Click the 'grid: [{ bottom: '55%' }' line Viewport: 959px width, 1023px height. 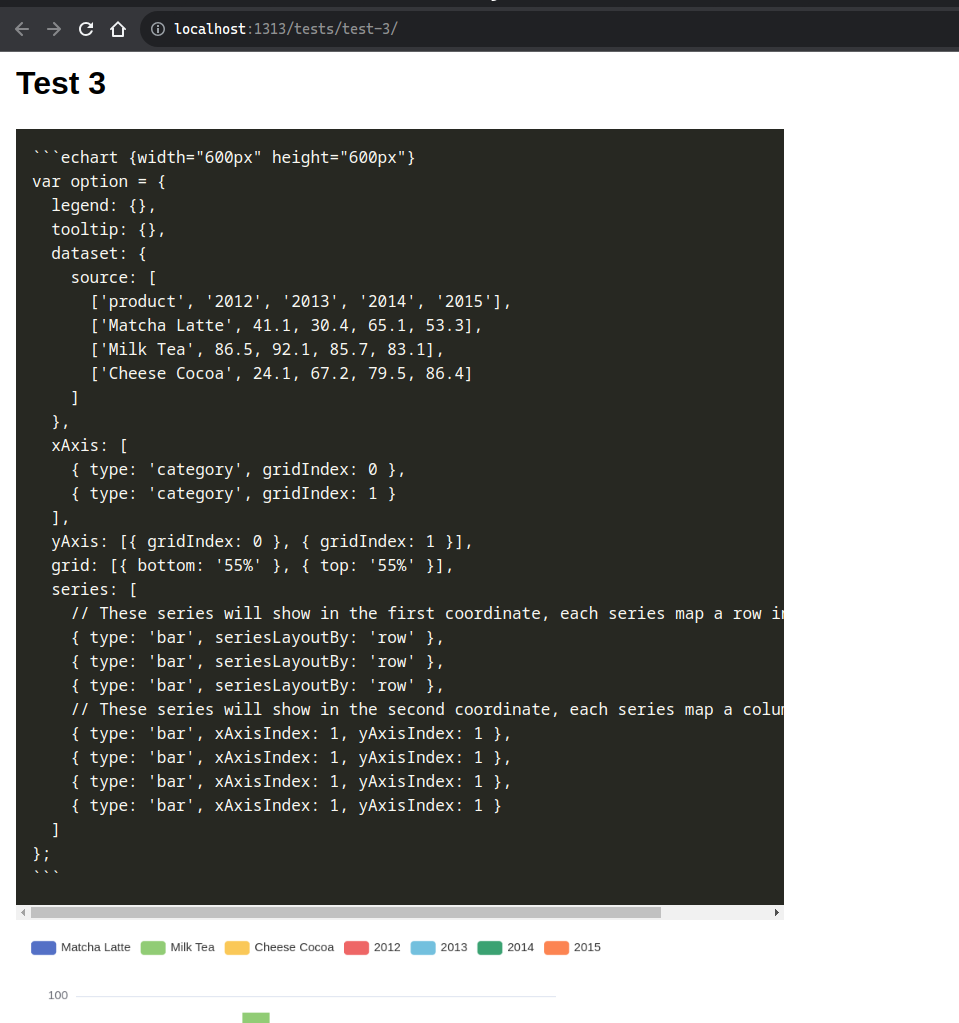tap(252, 566)
